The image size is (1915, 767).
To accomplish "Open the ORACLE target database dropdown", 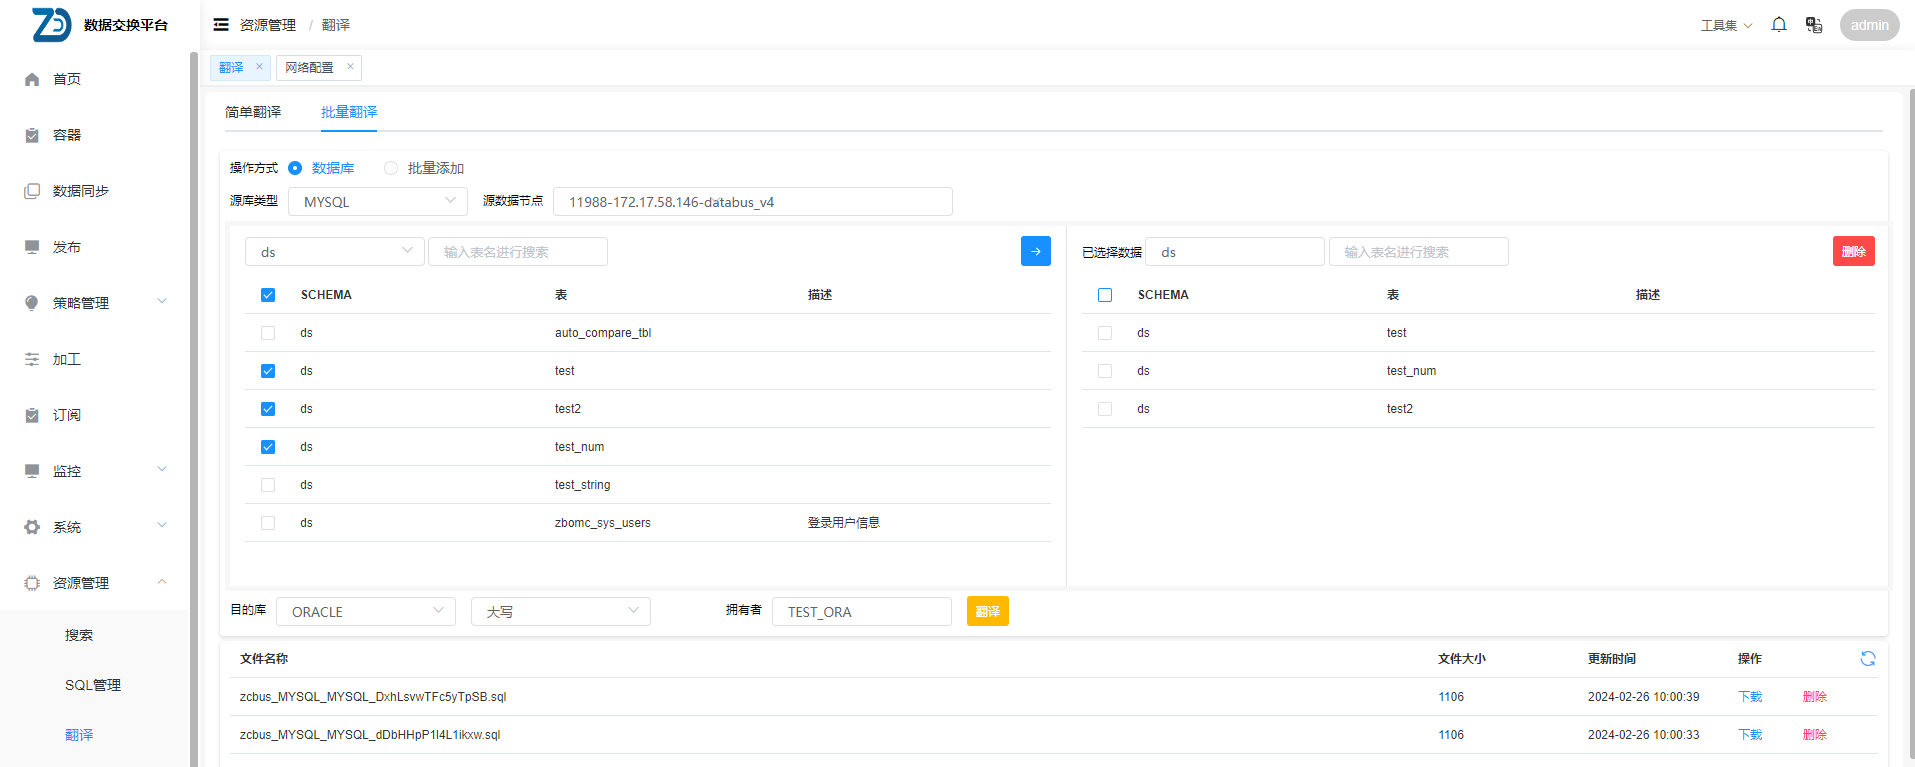I will (x=365, y=612).
